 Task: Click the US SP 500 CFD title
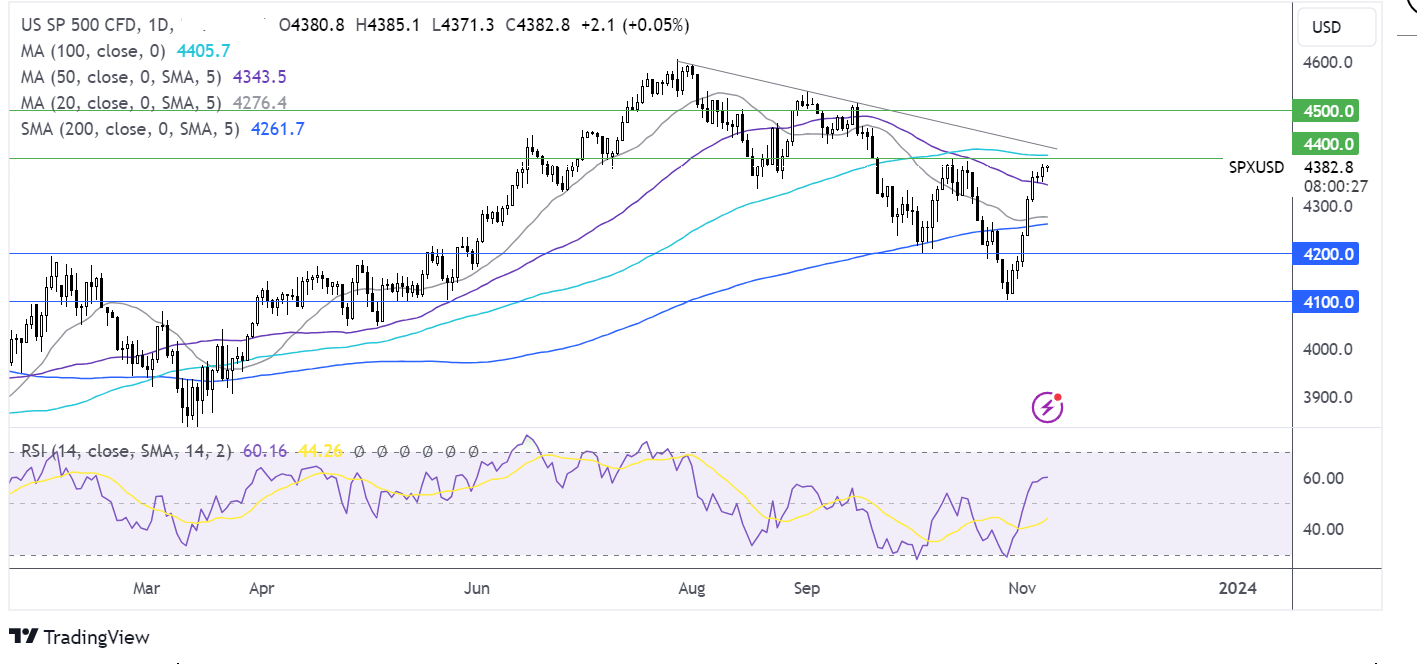80,24
